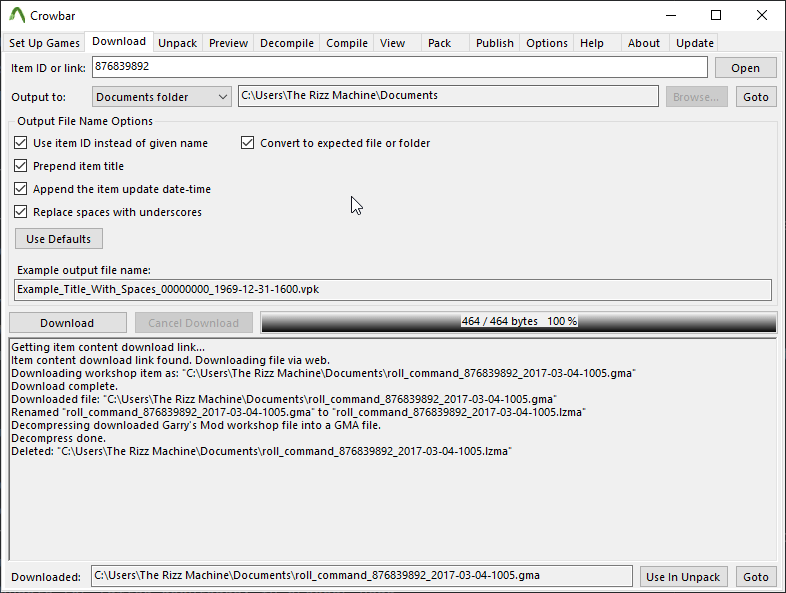Click the 'Deleted:' lzma log line
786x593 pixels.
point(261,452)
